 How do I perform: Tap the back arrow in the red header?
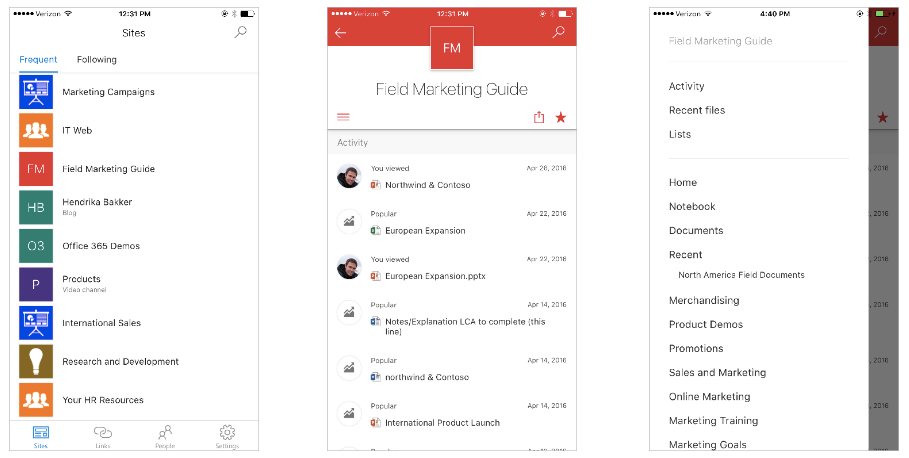click(x=341, y=33)
